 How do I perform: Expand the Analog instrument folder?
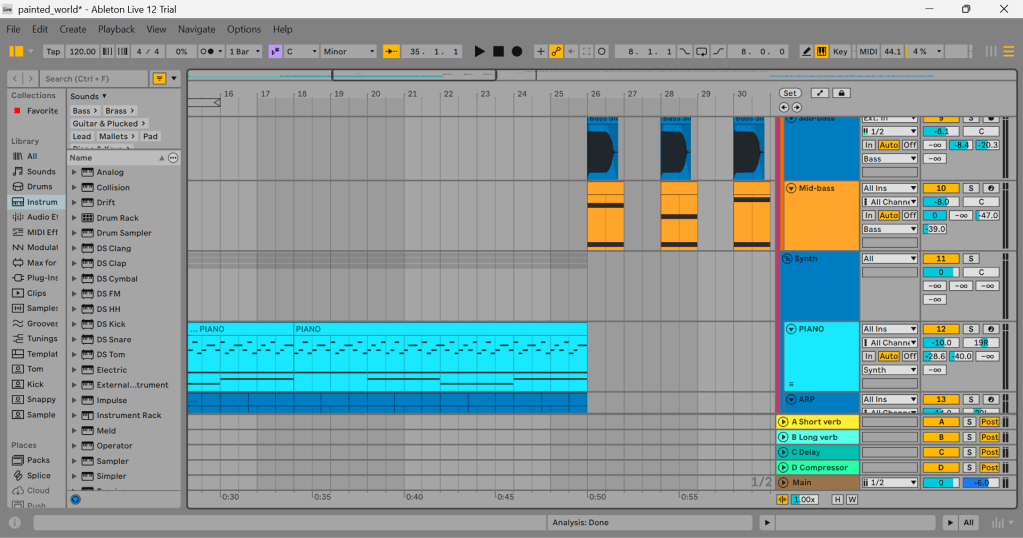[x=74, y=172]
